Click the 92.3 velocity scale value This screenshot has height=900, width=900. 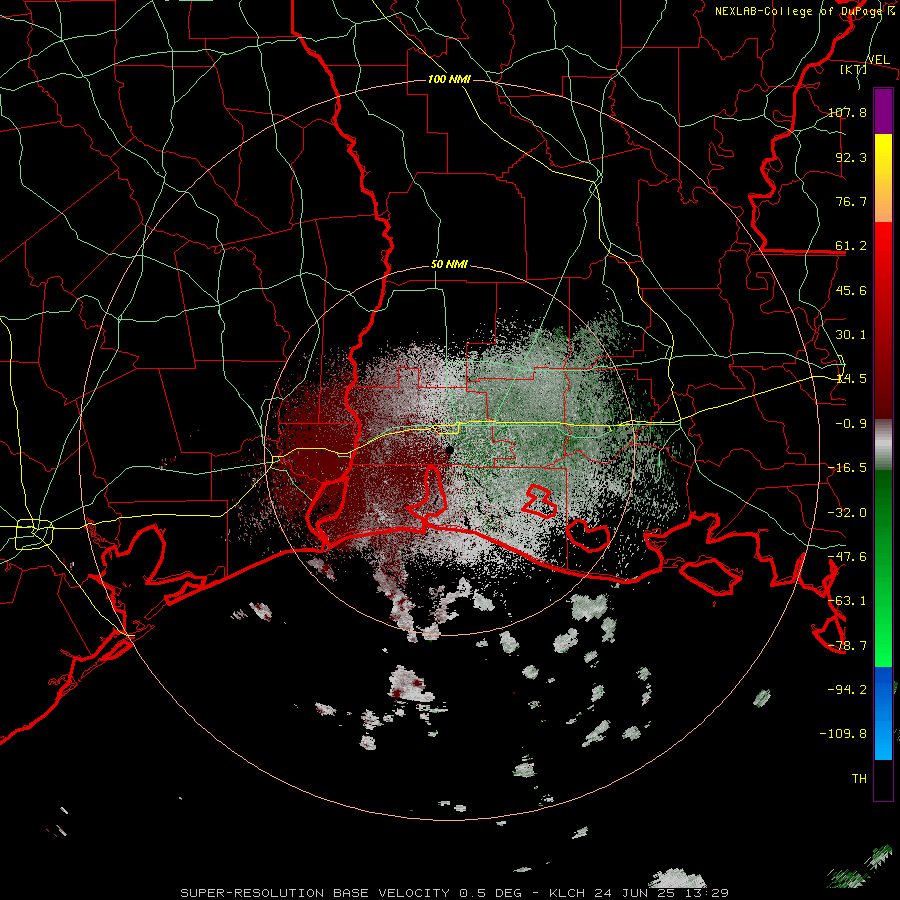pyautogui.click(x=851, y=157)
